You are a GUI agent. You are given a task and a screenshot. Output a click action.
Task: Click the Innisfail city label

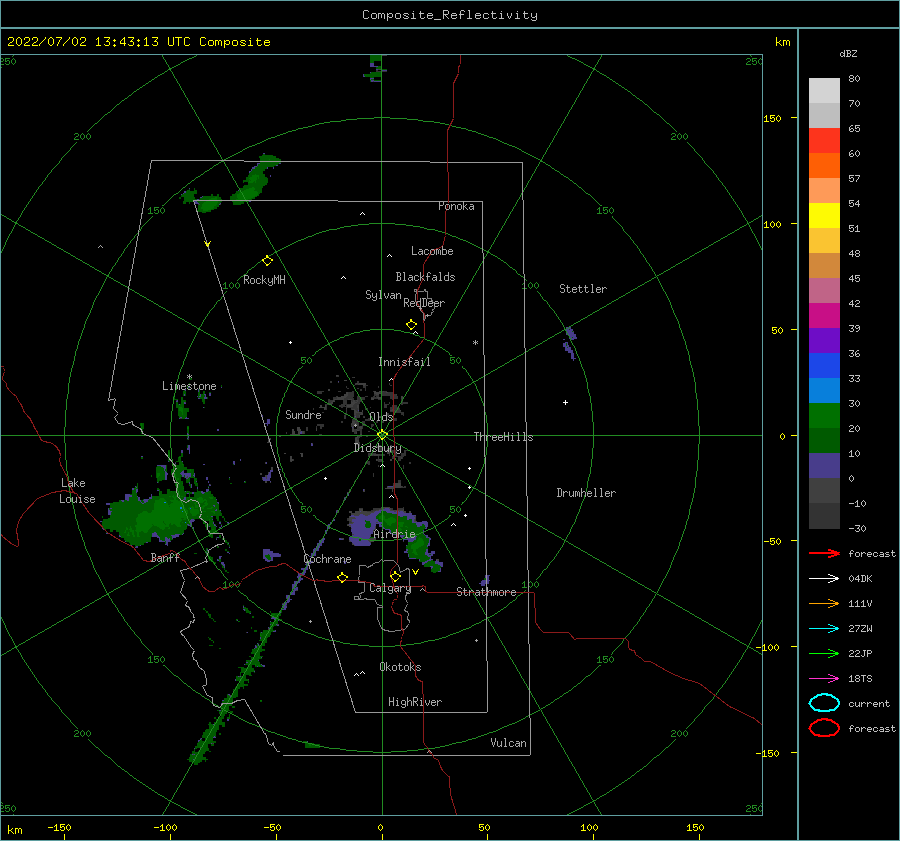tap(404, 362)
